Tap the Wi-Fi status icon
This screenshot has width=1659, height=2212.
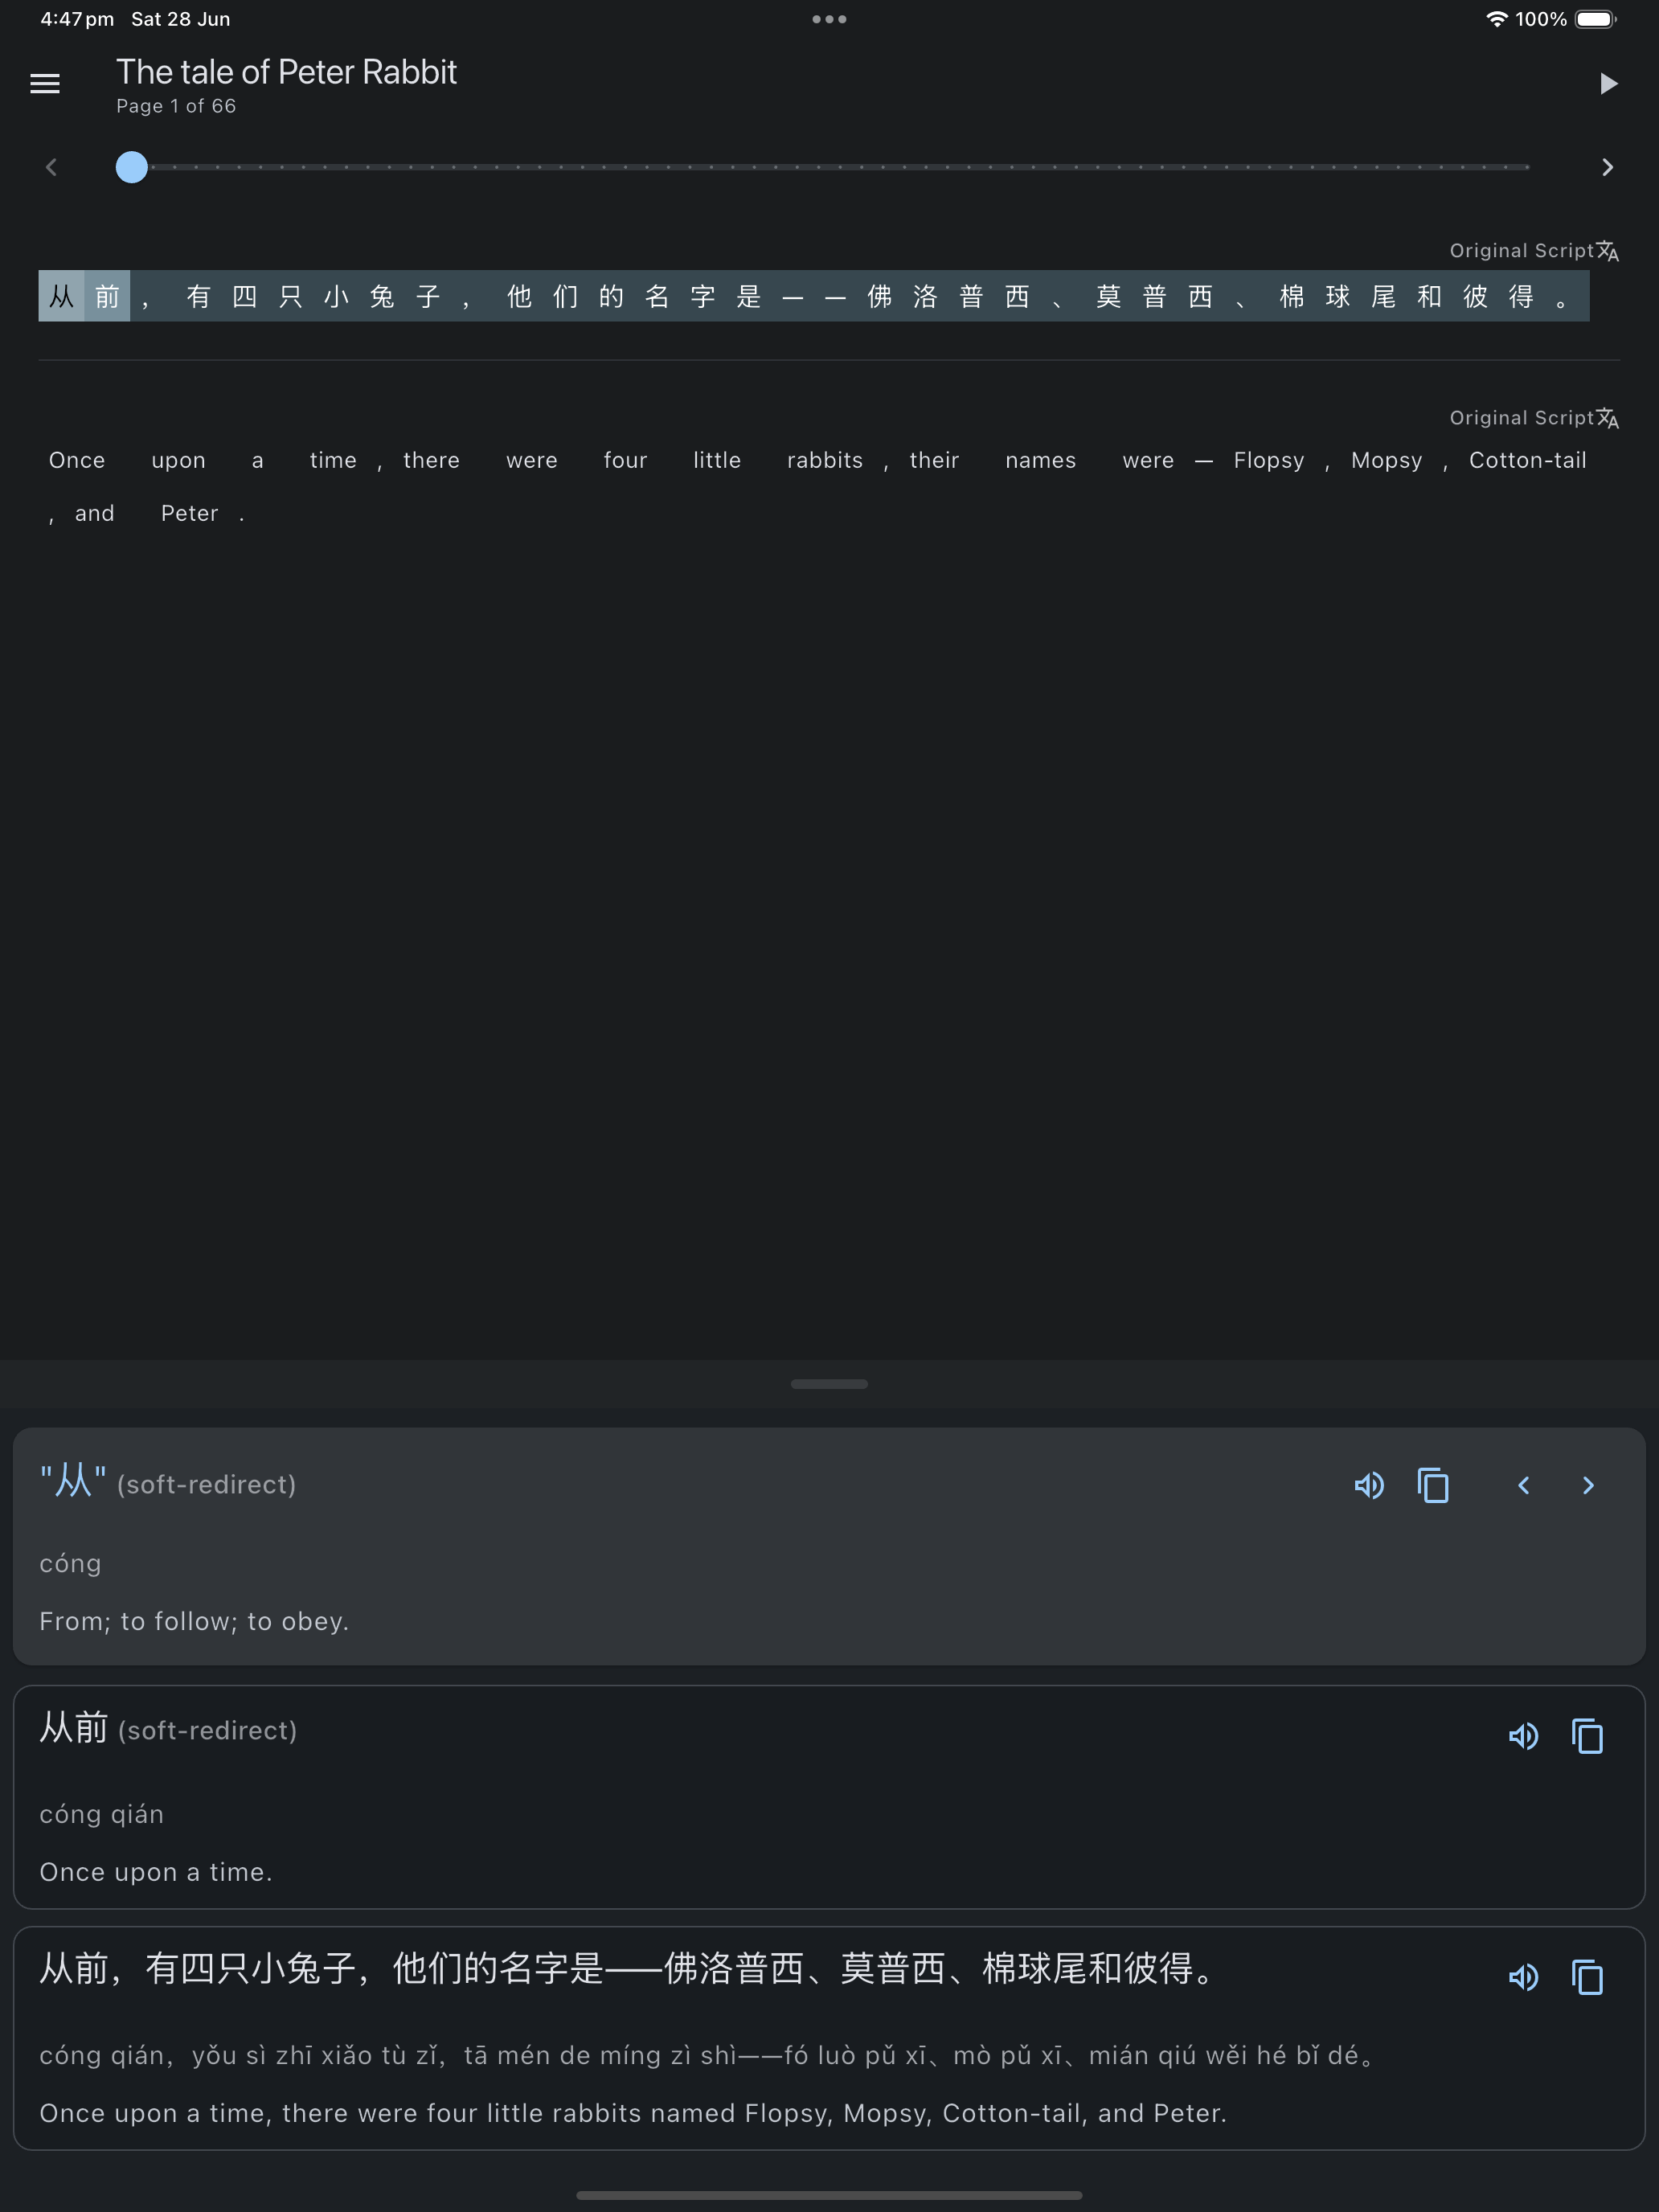1496,19
